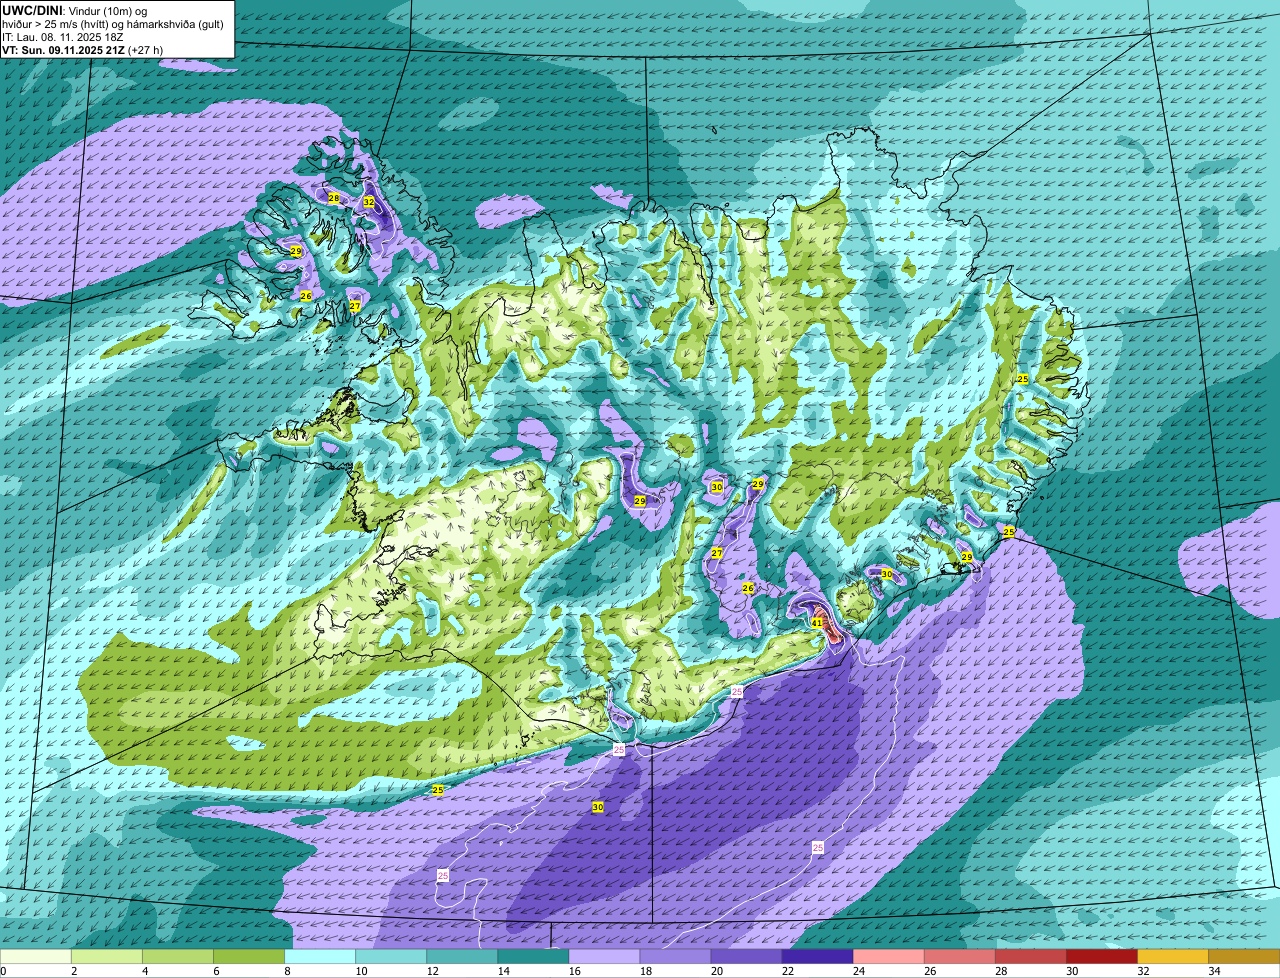Click the scale tick label '8'

point(287,971)
